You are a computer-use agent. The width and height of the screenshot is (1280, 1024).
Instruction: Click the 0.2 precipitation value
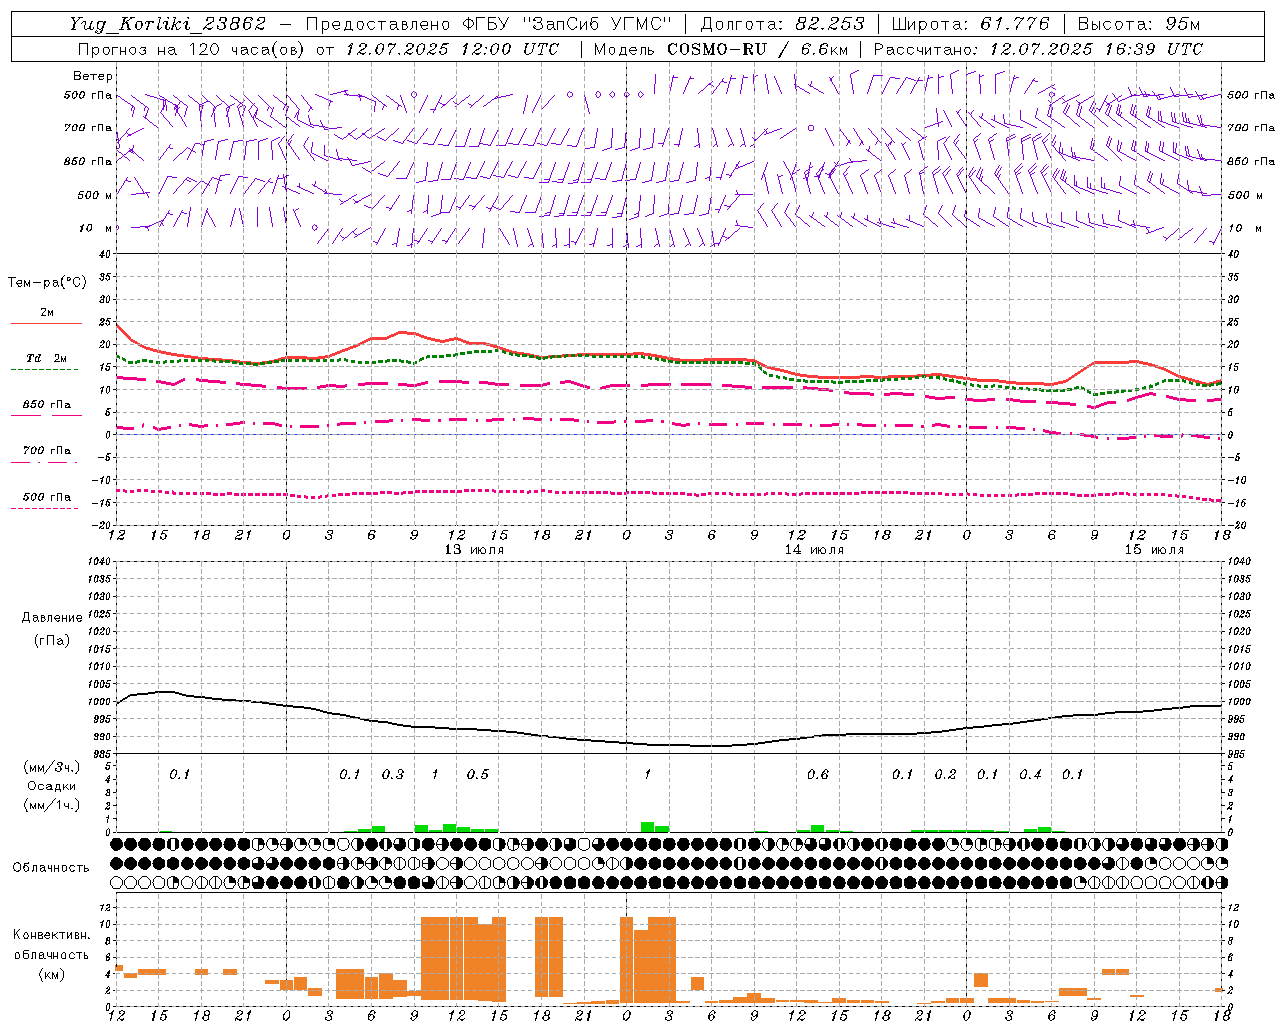tap(945, 775)
